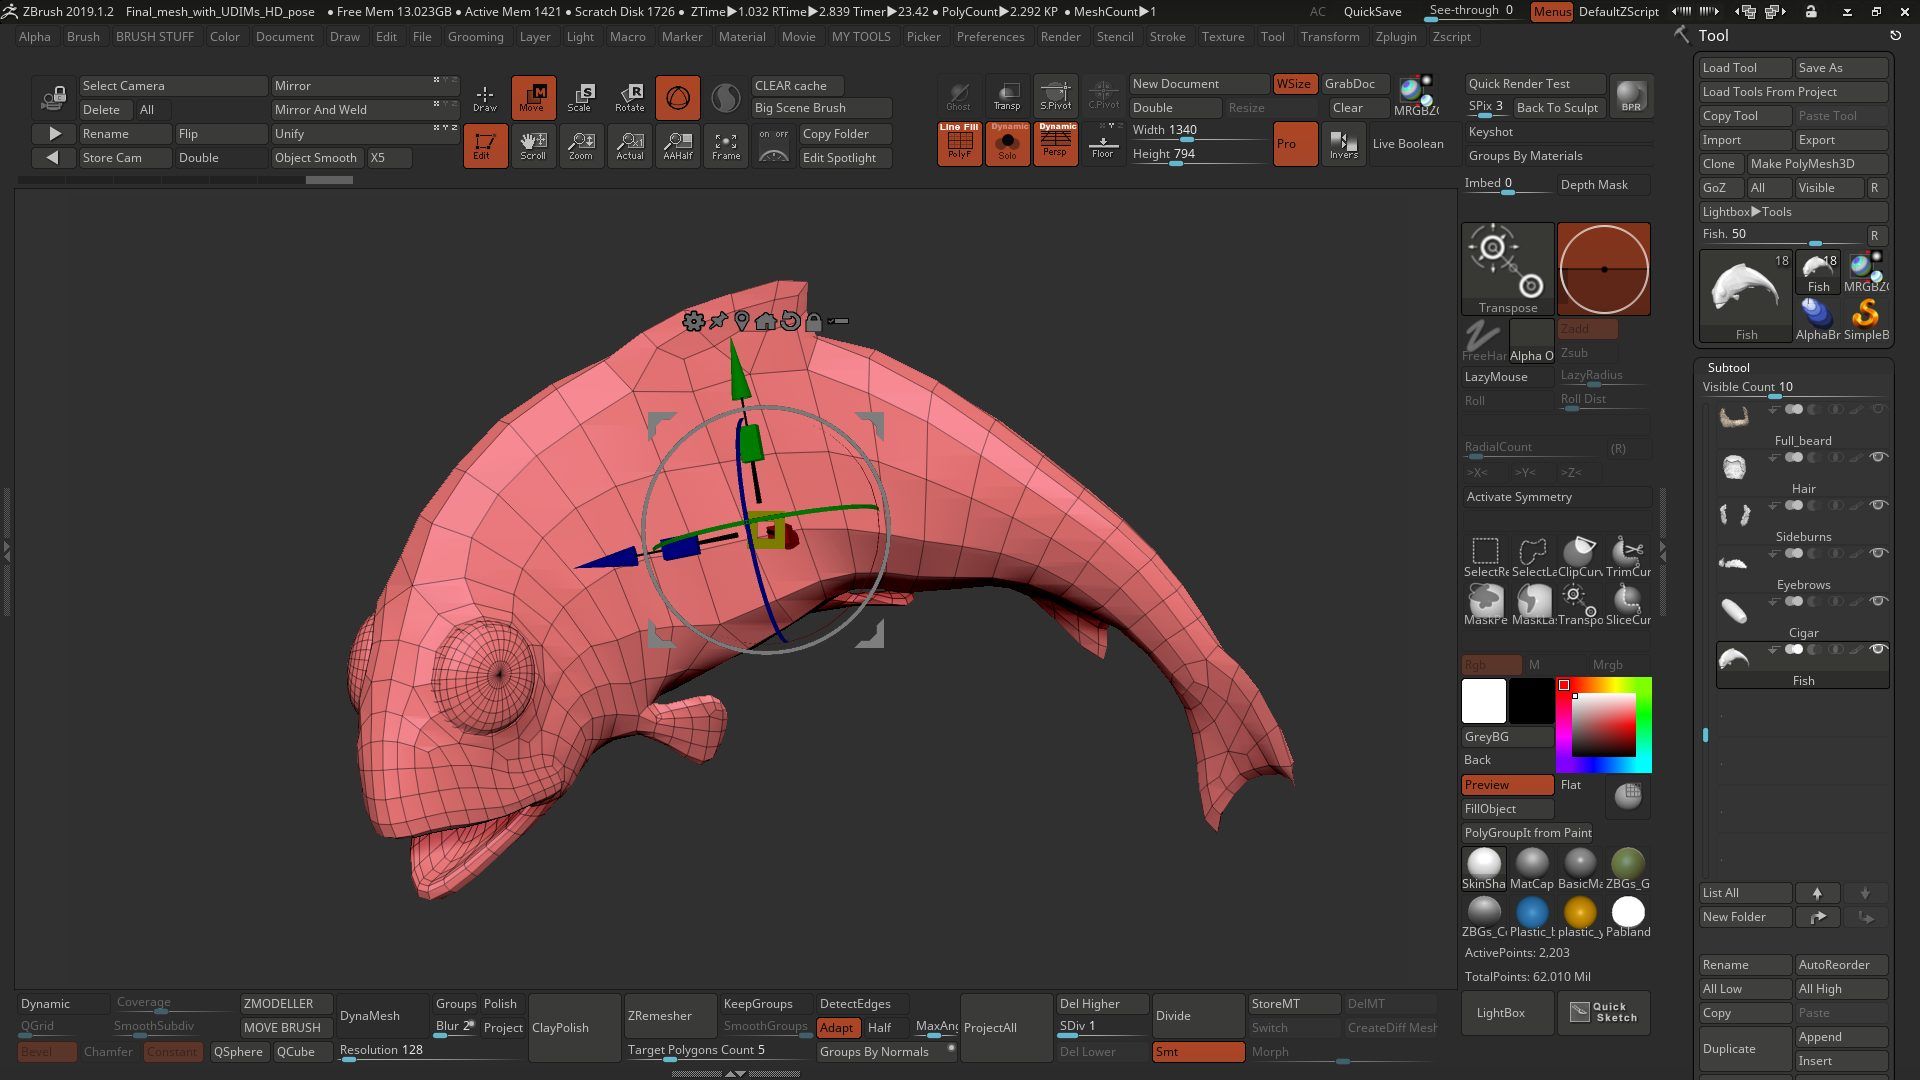Enable Solo dynamic mode icon

click(x=1007, y=143)
